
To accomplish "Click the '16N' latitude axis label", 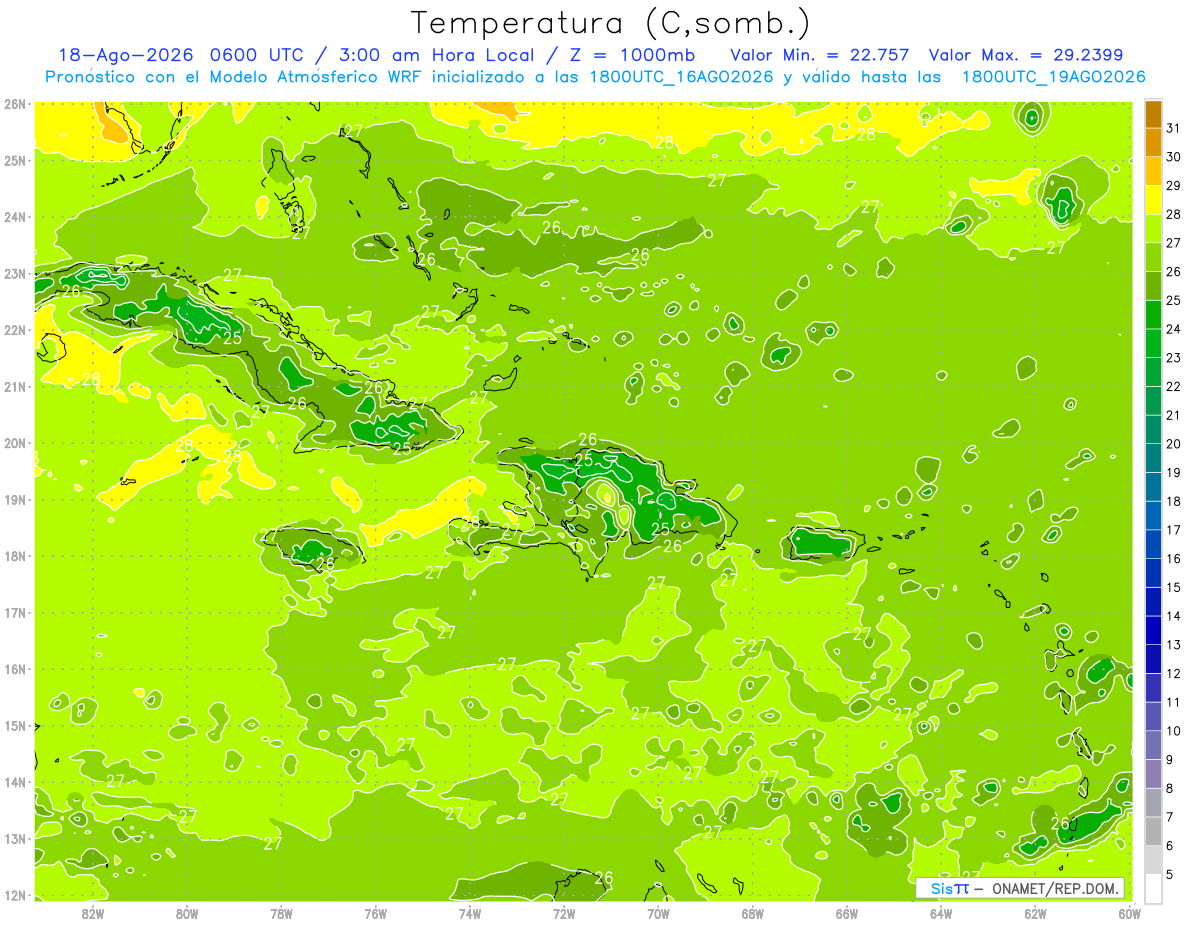I will click(15, 669).
